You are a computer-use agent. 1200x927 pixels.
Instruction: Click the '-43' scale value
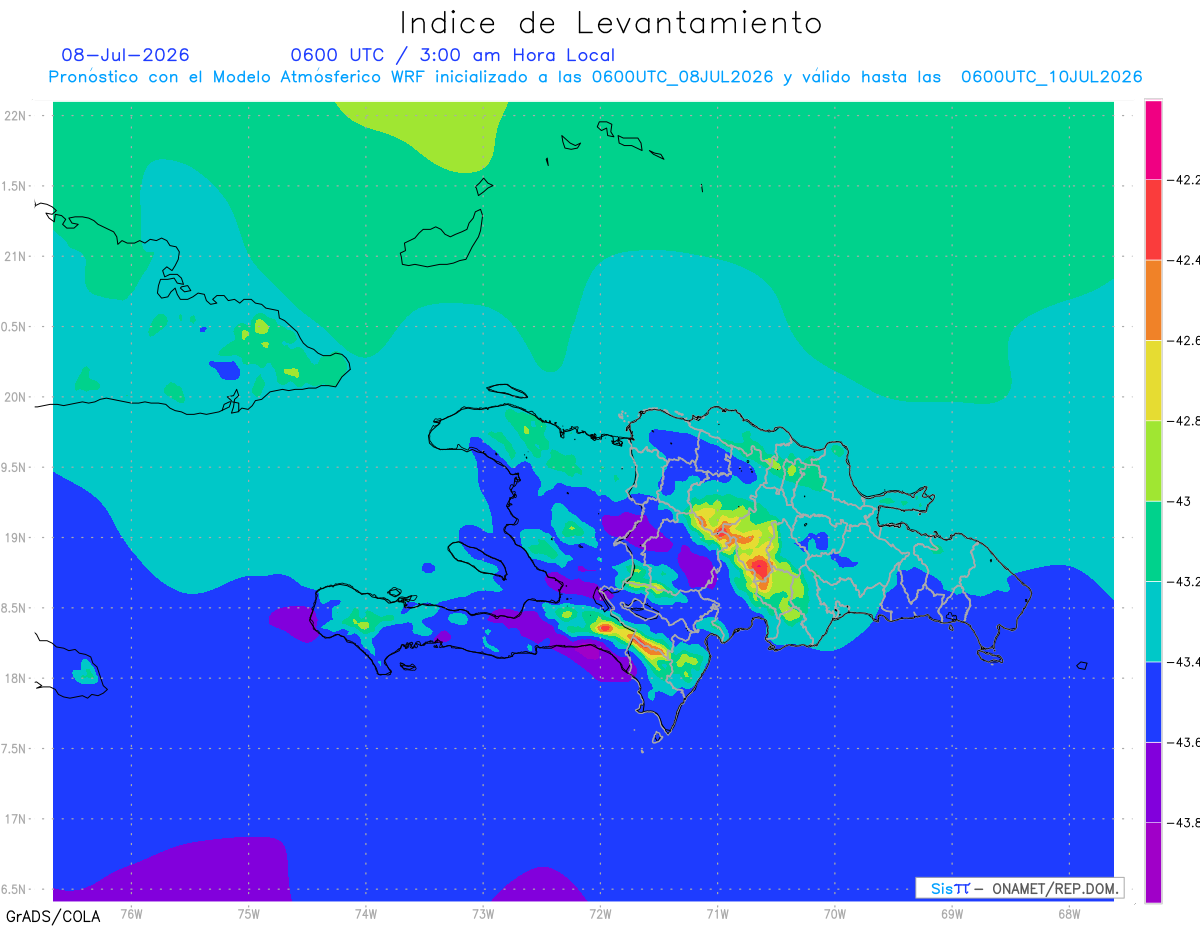click(x=1179, y=501)
